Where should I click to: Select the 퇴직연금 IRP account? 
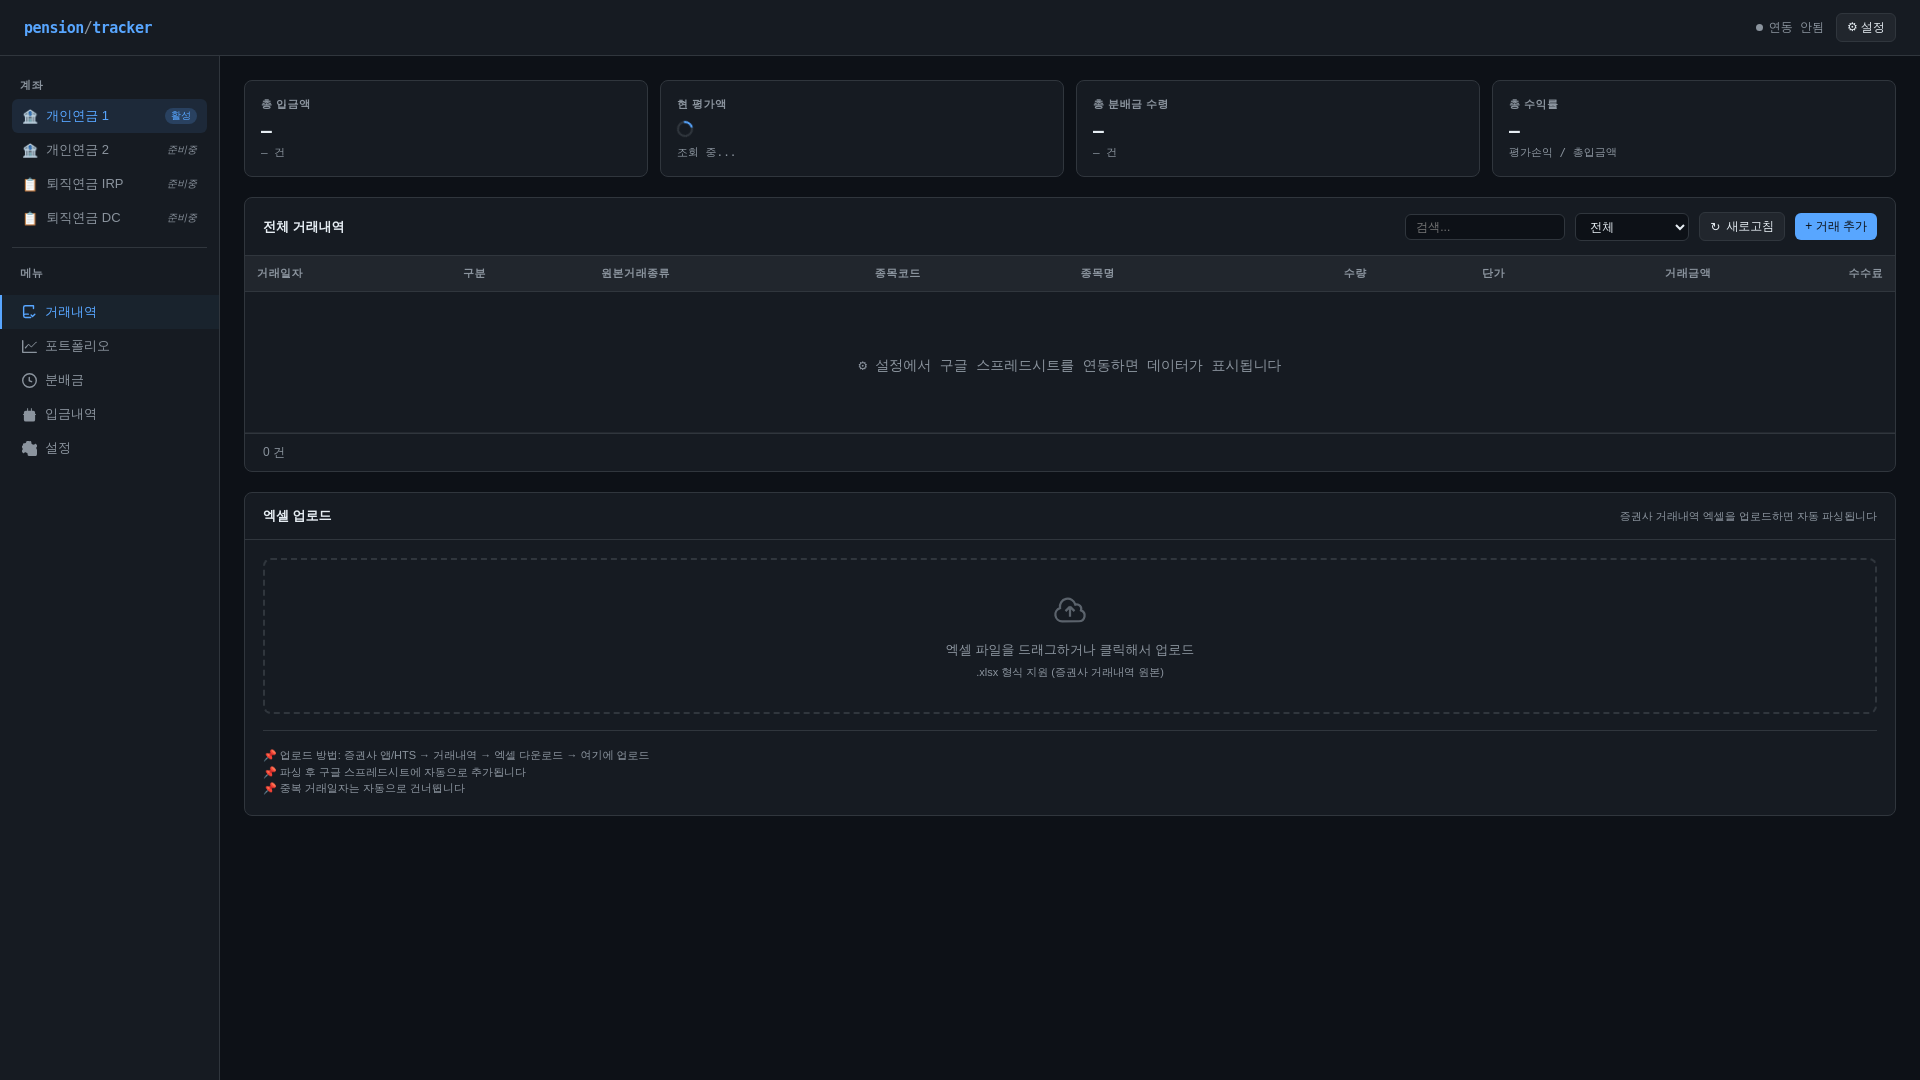(x=109, y=184)
